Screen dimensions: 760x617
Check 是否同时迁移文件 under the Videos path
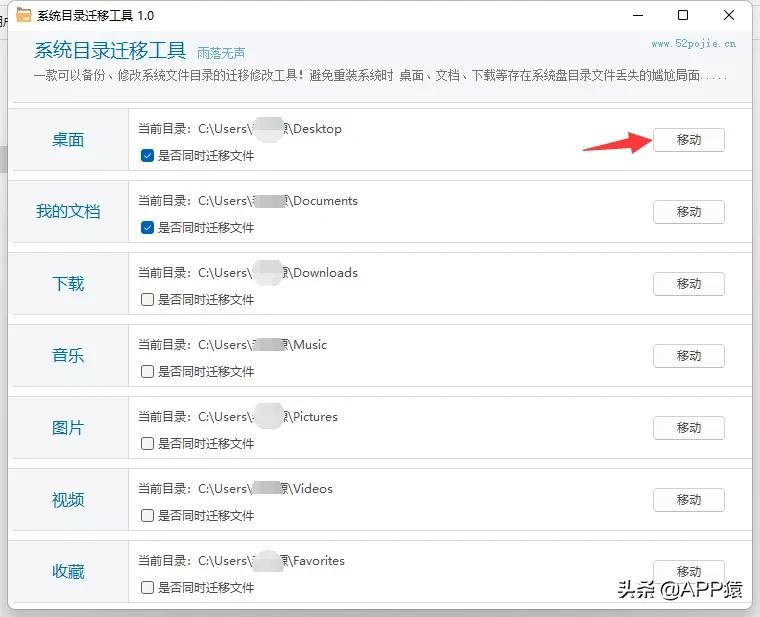(x=148, y=516)
